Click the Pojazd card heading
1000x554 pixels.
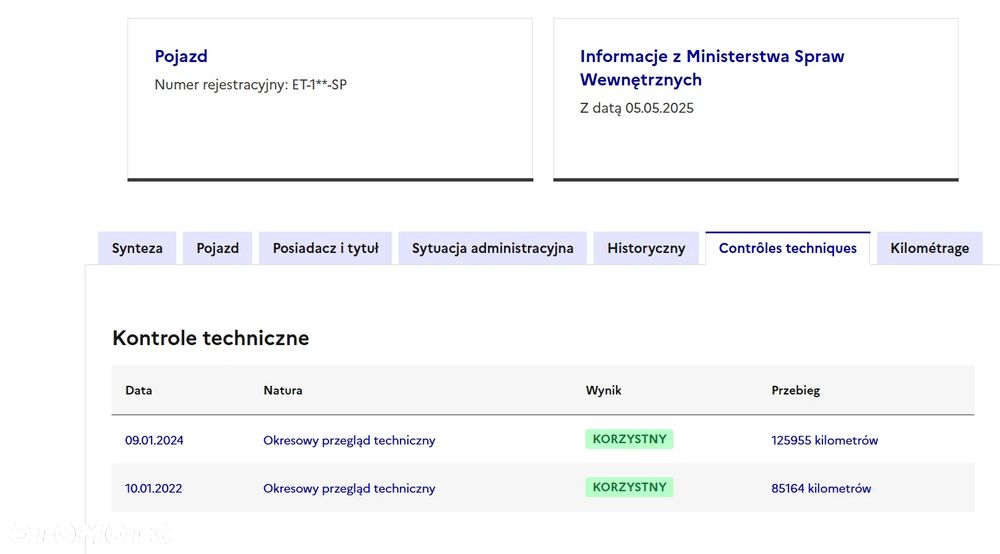point(181,56)
